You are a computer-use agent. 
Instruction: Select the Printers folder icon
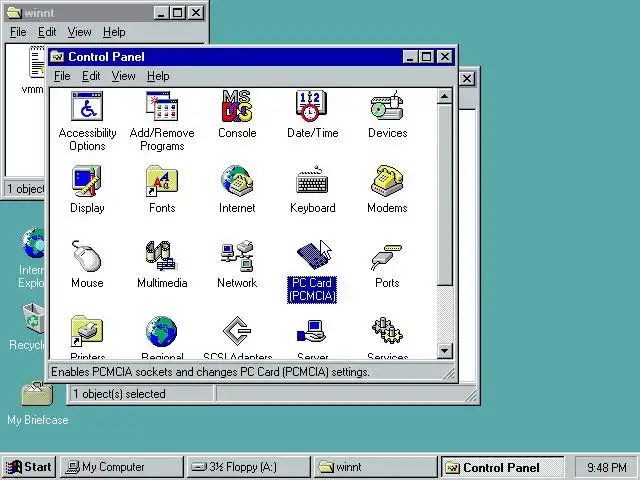click(87, 331)
